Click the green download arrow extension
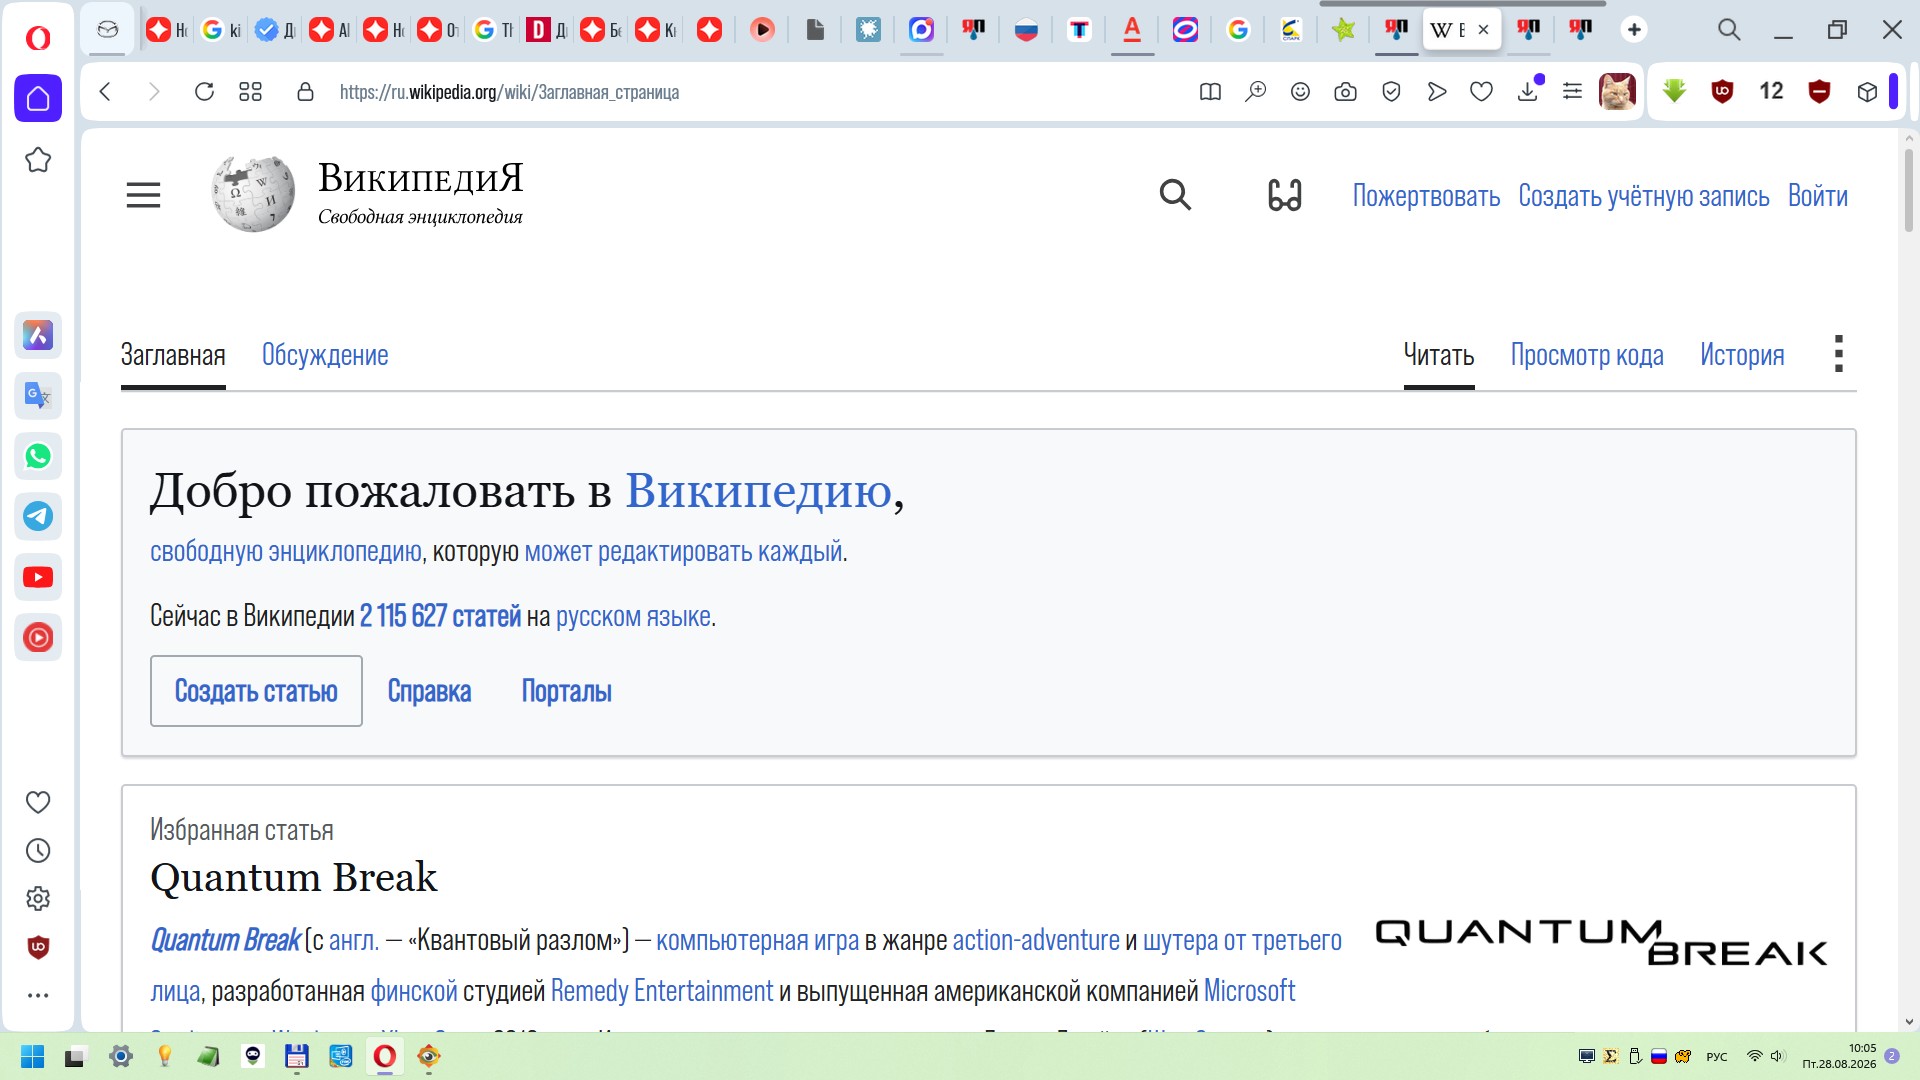Screen dimensions: 1920x1080 point(1674,92)
